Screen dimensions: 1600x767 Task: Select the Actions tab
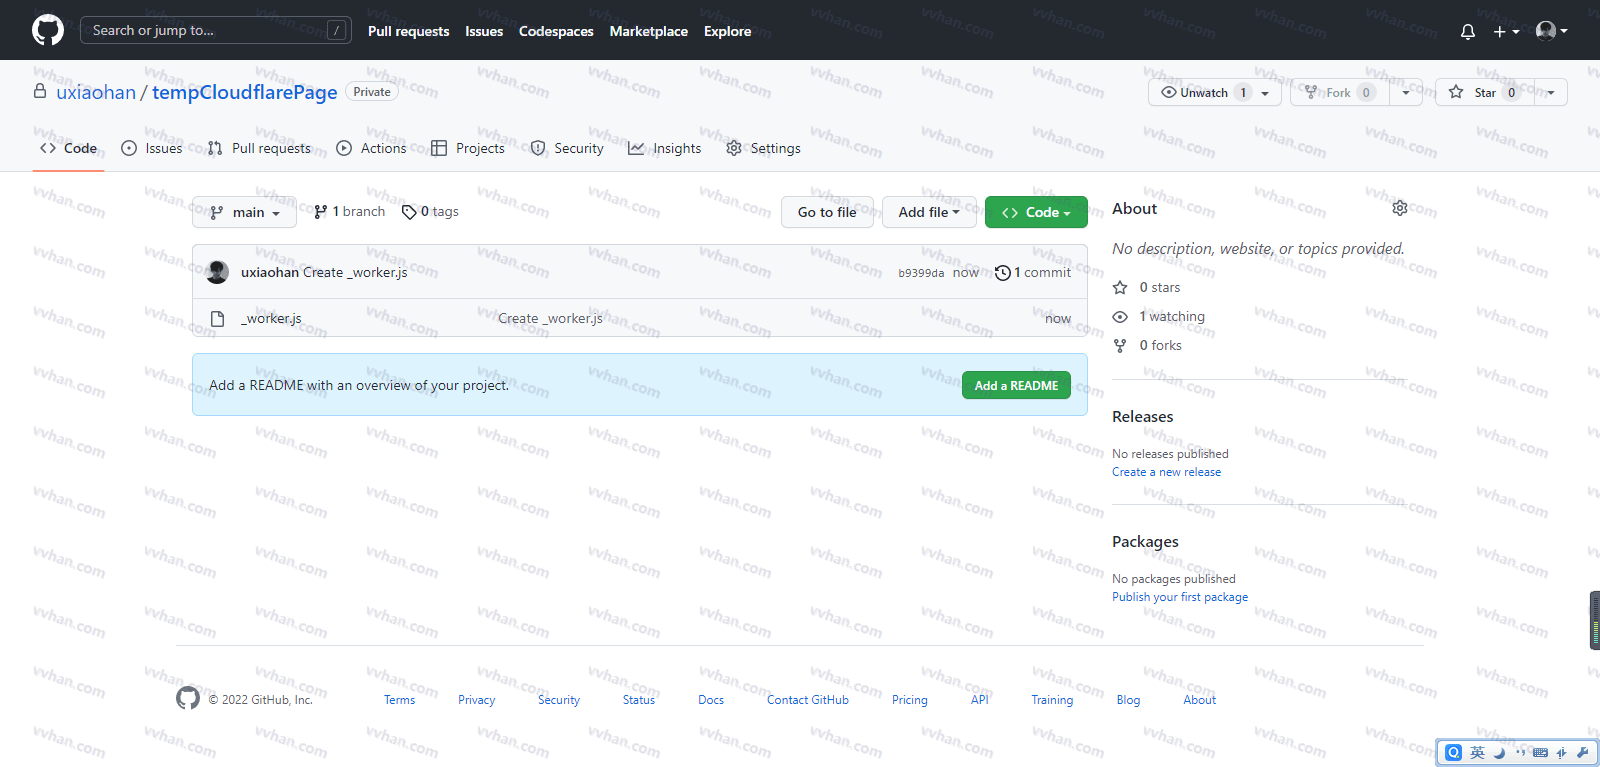[x=372, y=148]
